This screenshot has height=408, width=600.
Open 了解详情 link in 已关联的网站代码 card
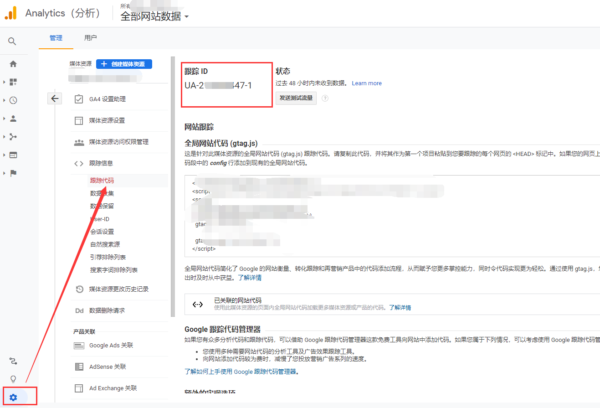[x=400, y=307]
